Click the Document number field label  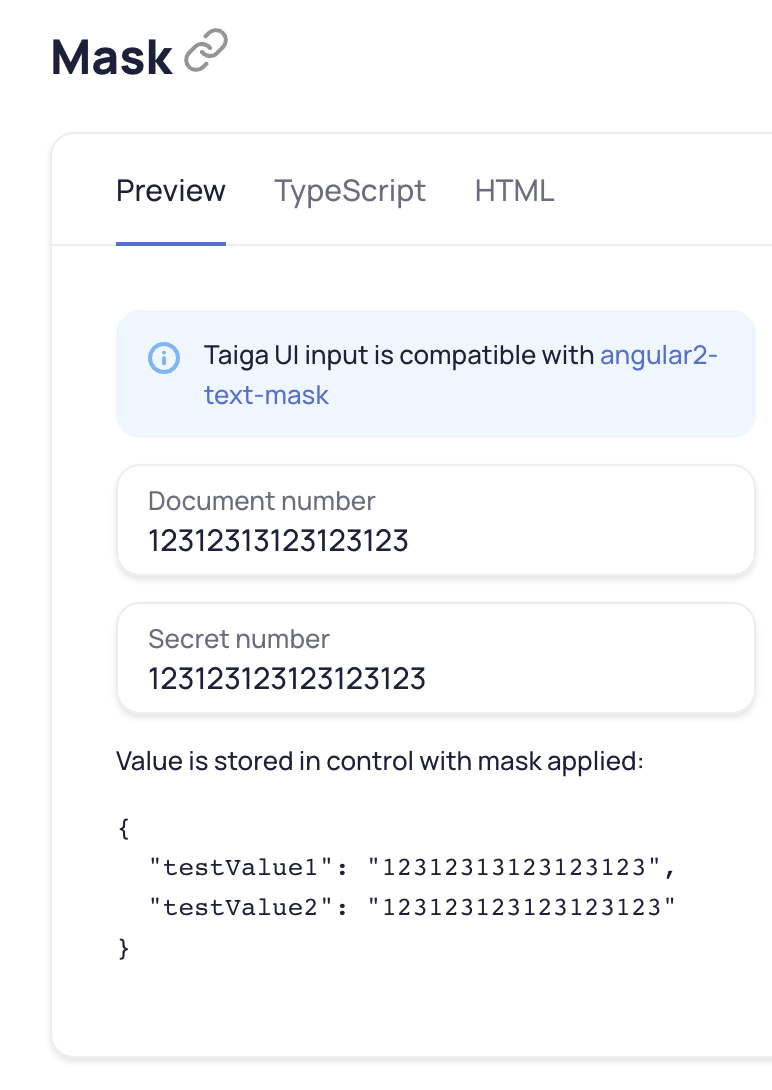click(x=261, y=500)
